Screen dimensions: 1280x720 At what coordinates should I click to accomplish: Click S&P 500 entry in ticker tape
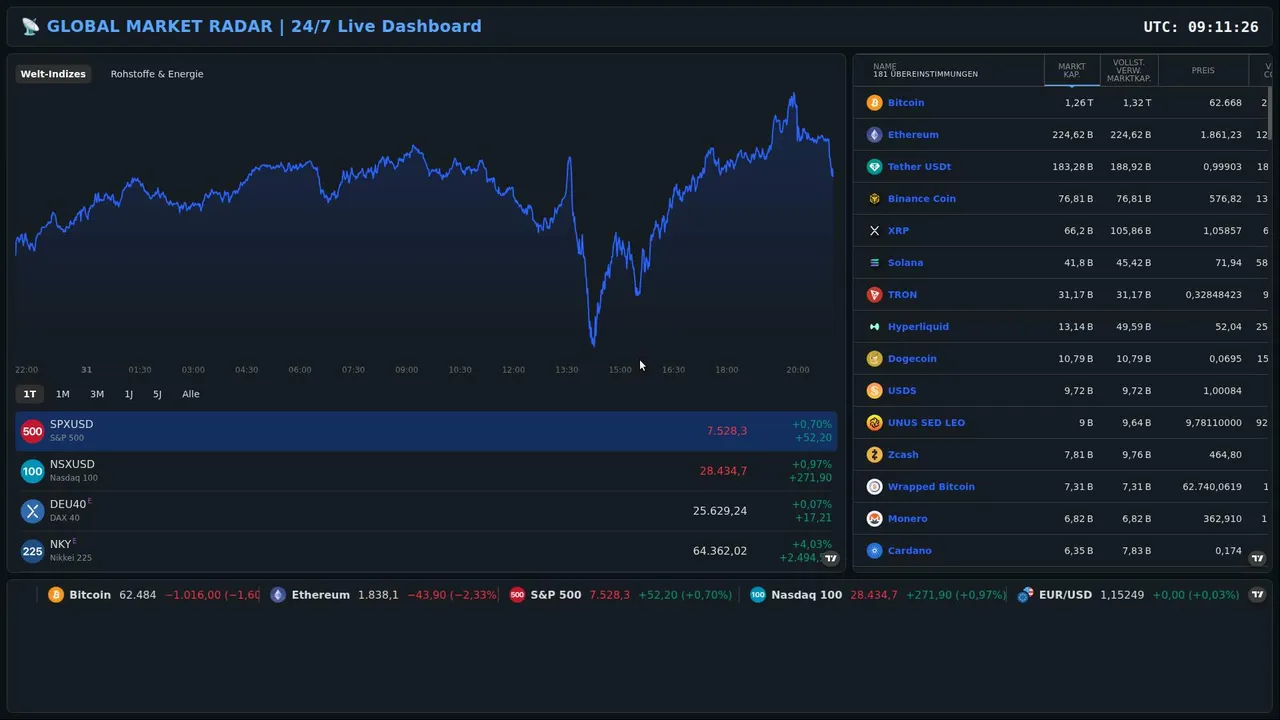pos(621,595)
